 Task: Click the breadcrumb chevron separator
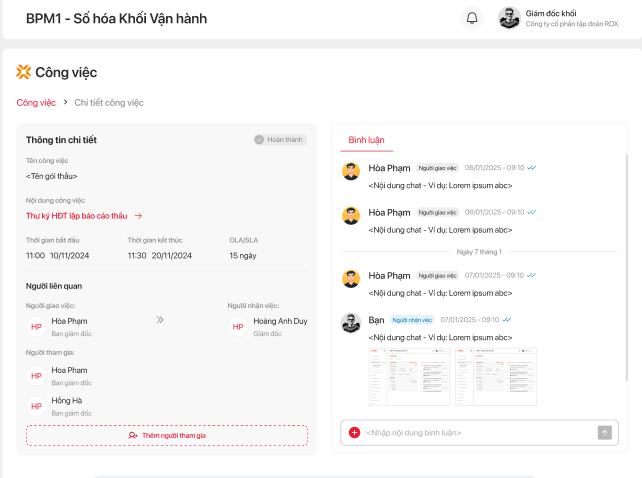click(x=65, y=102)
